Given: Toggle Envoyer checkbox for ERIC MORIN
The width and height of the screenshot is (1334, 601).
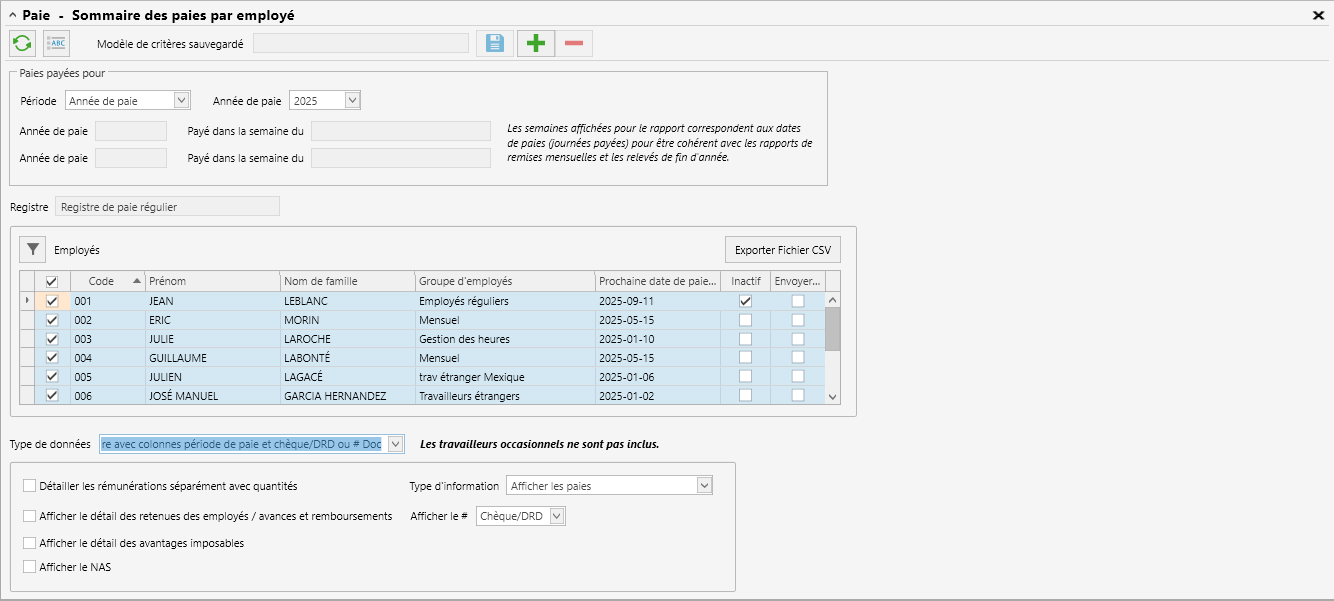Looking at the screenshot, I should coord(798,320).
